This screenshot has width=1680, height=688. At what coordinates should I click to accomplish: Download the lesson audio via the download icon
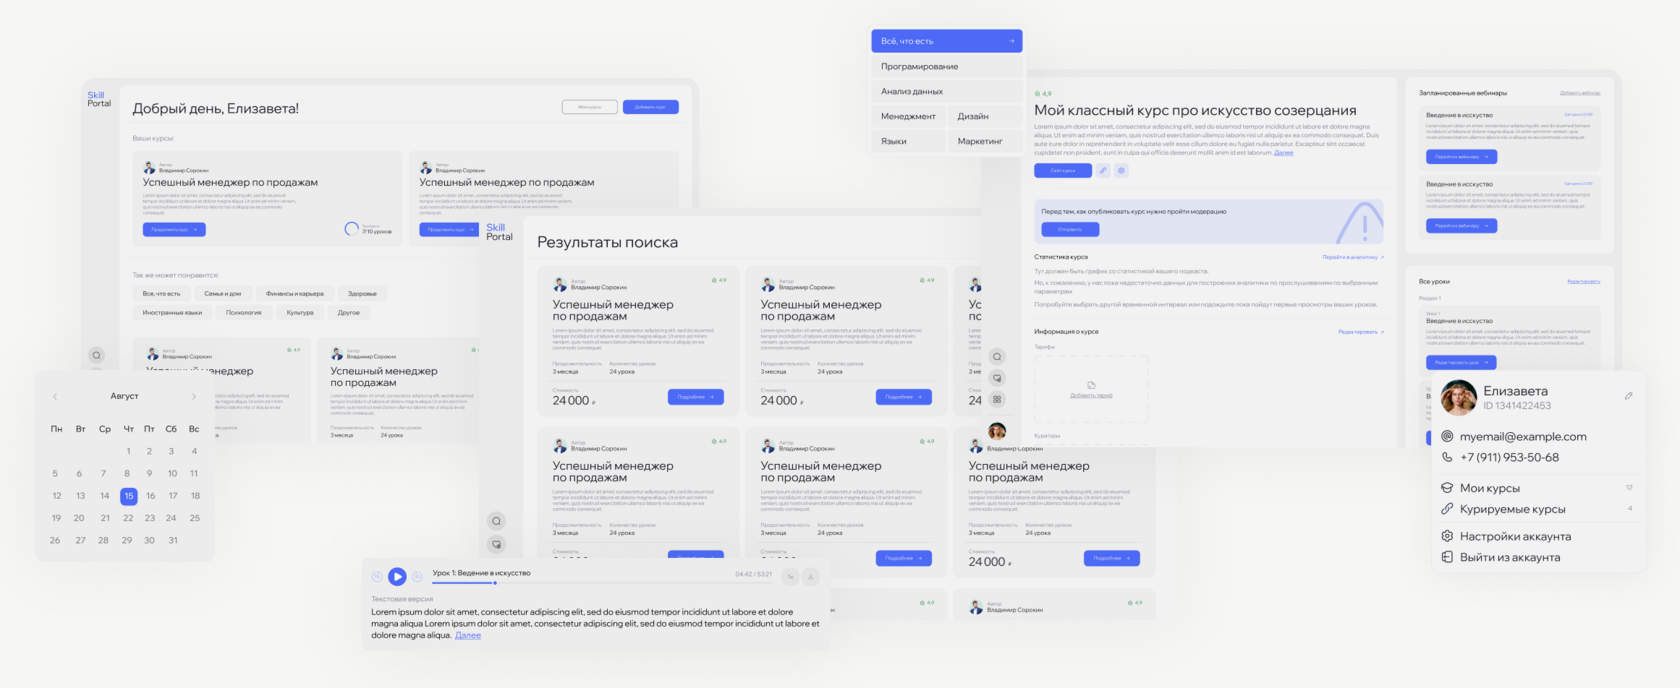[x=811, y=576]
